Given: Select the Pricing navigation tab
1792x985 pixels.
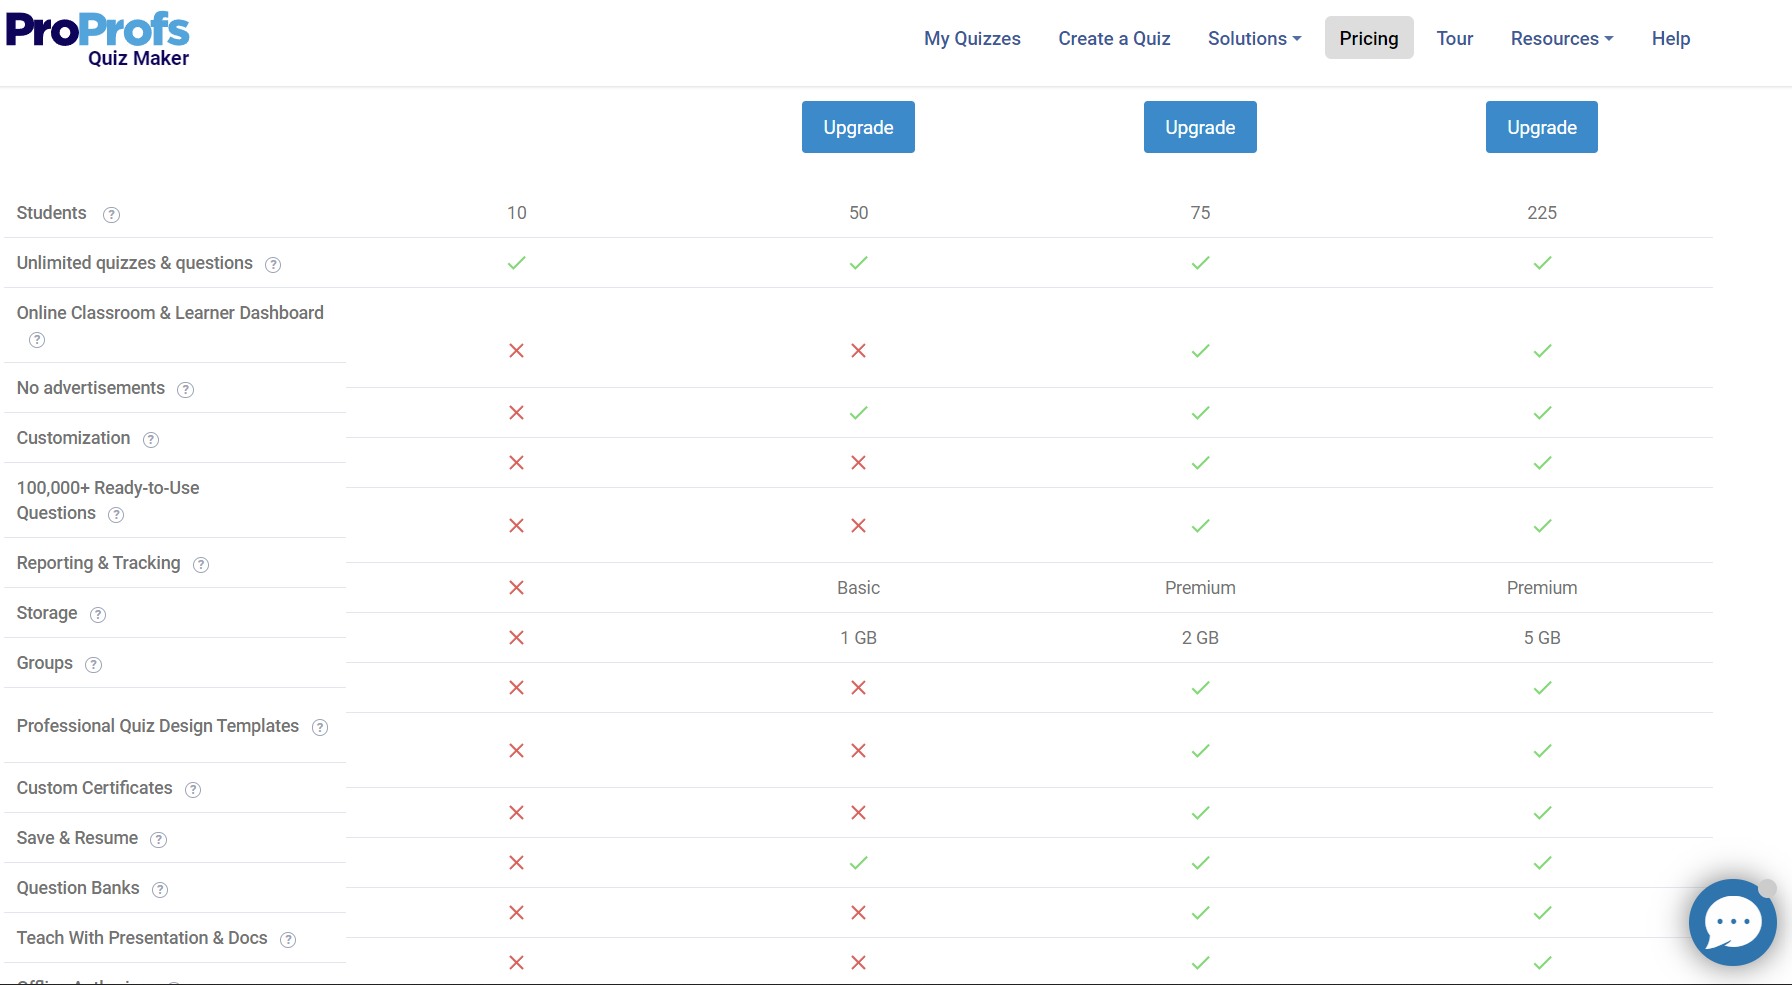Looking at the screenshot, I should coord(1368,39).
